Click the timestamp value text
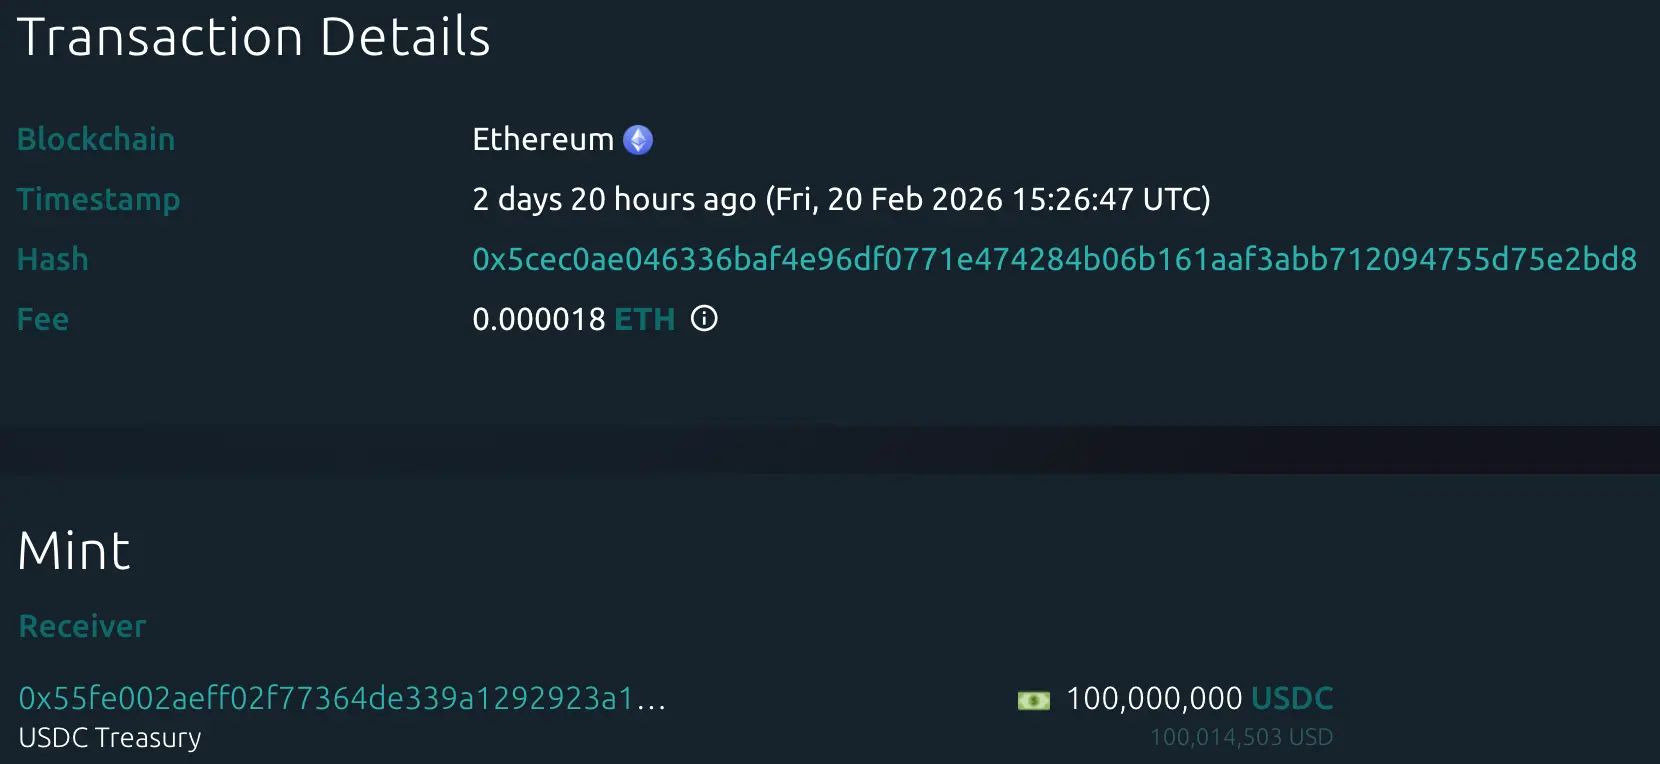 [840, 200]
